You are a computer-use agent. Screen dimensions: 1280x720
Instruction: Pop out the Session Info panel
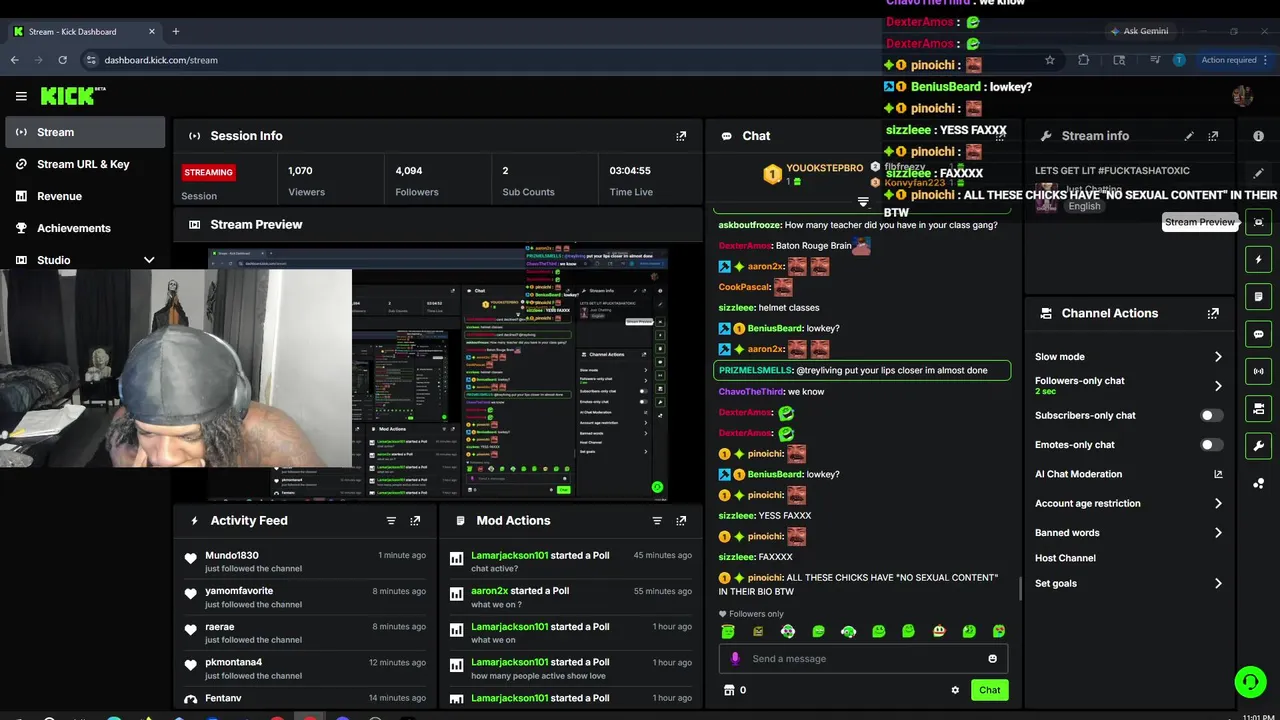681,136
